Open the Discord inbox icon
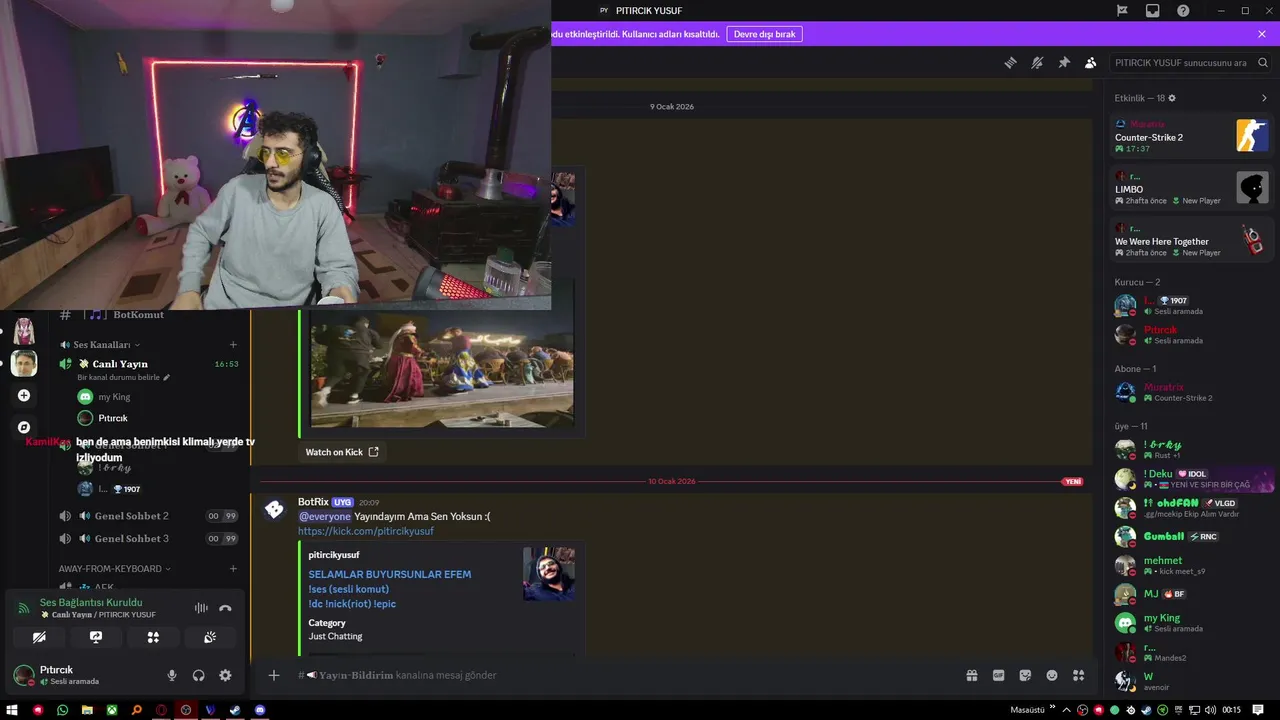Screen dimensions: 1280x720 click(1153, 10)
